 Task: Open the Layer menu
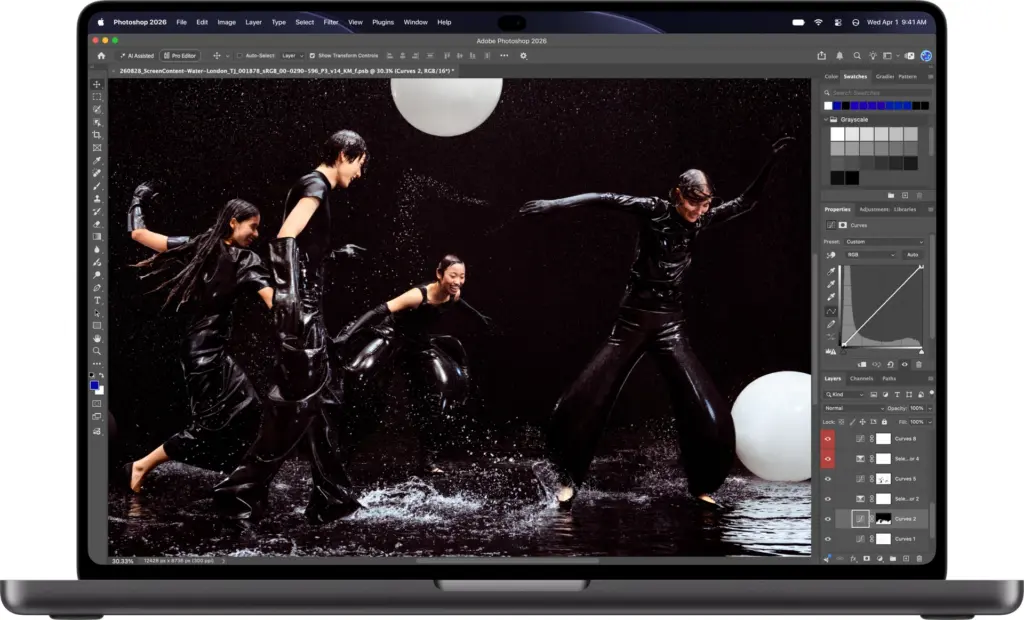253,22
